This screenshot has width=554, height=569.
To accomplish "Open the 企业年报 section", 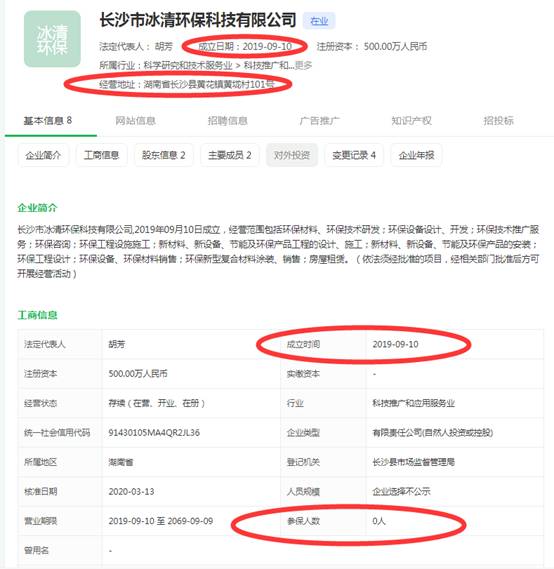I will click(x=416, y=155).
